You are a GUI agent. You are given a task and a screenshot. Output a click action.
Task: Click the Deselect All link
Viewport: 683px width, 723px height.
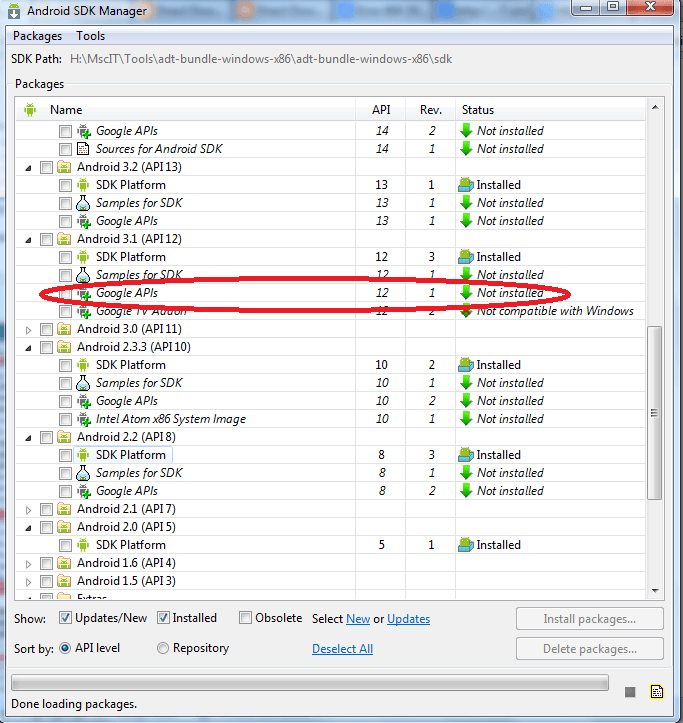(342, 649)
